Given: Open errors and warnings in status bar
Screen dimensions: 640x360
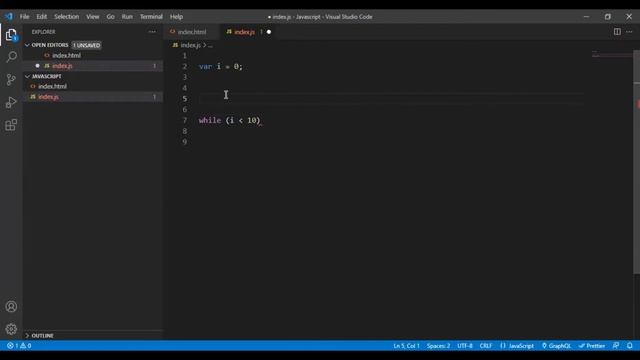Looking at the screenshot, I should [x=19, y=346].
